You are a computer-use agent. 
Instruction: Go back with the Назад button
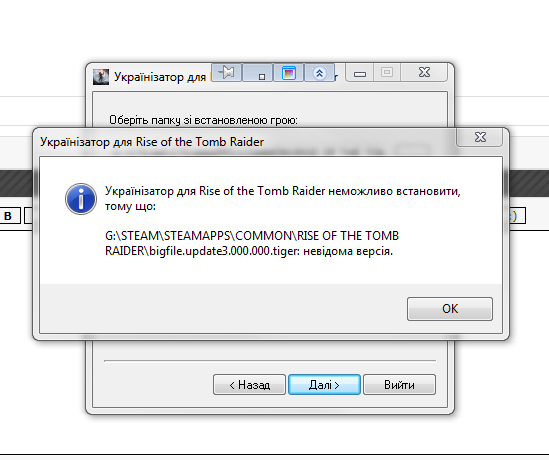(249, 385)
